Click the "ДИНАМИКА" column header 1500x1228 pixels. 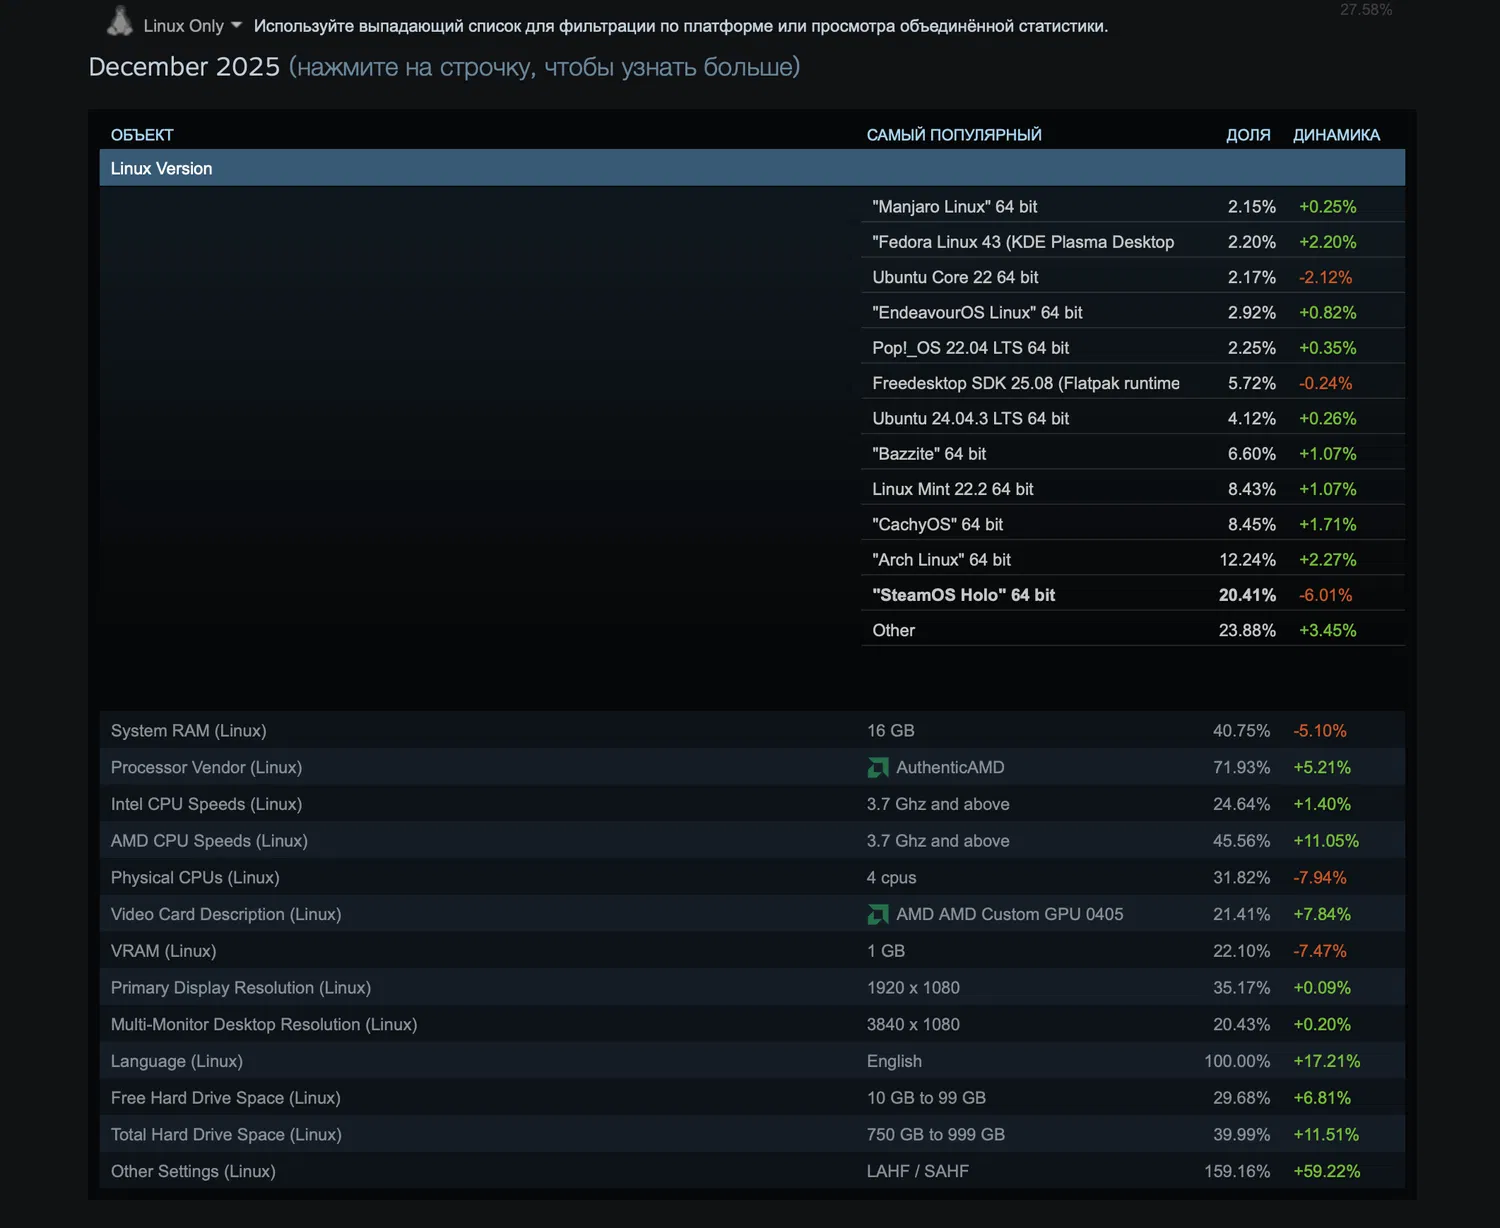(x=1336, y=135)
